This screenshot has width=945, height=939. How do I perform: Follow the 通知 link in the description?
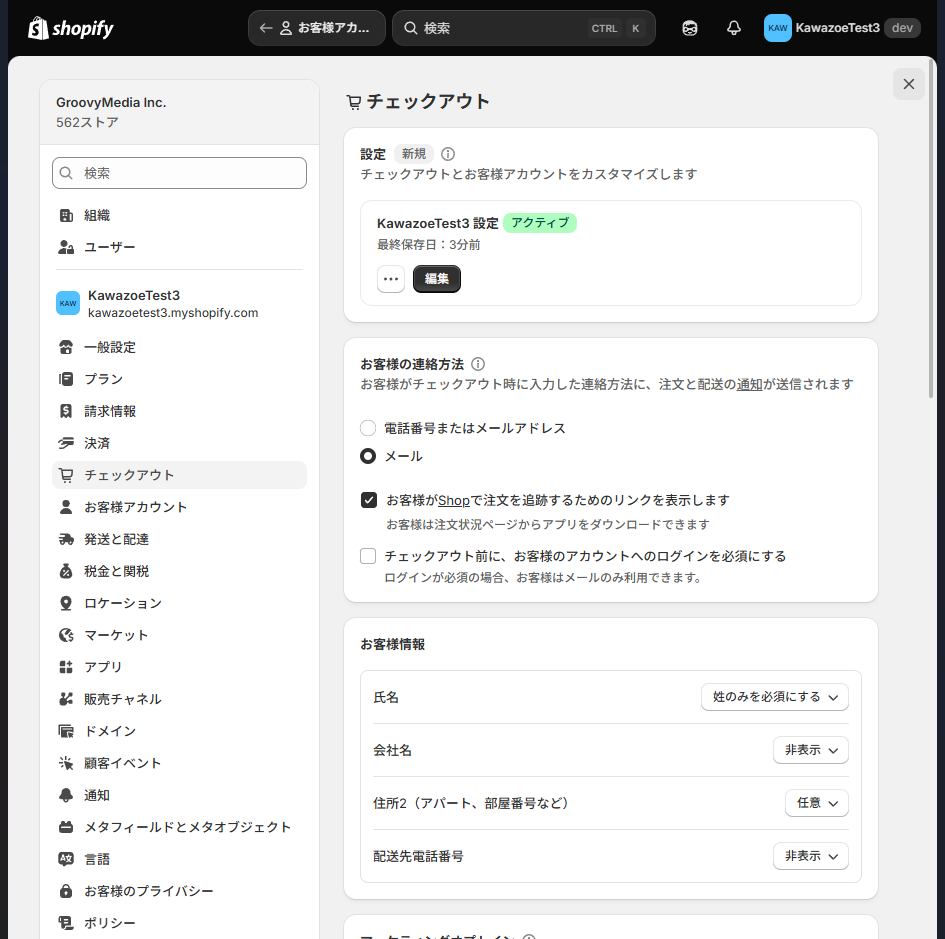749,385
